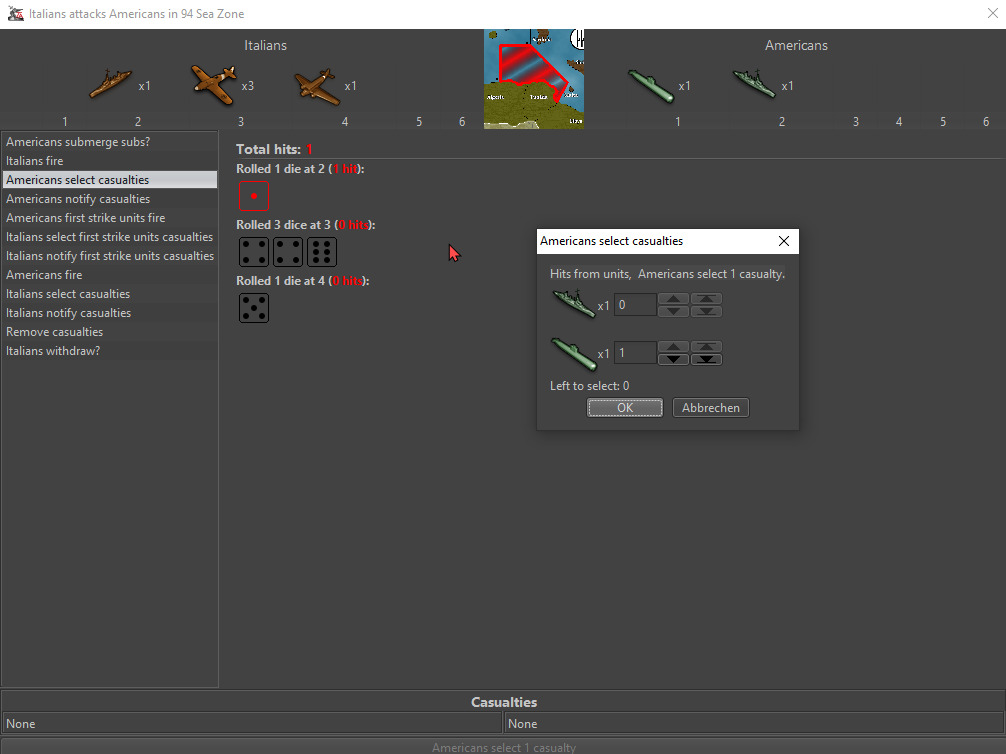1006x754 pixels.
Task: Click the red die showing one
Action: 254,196
